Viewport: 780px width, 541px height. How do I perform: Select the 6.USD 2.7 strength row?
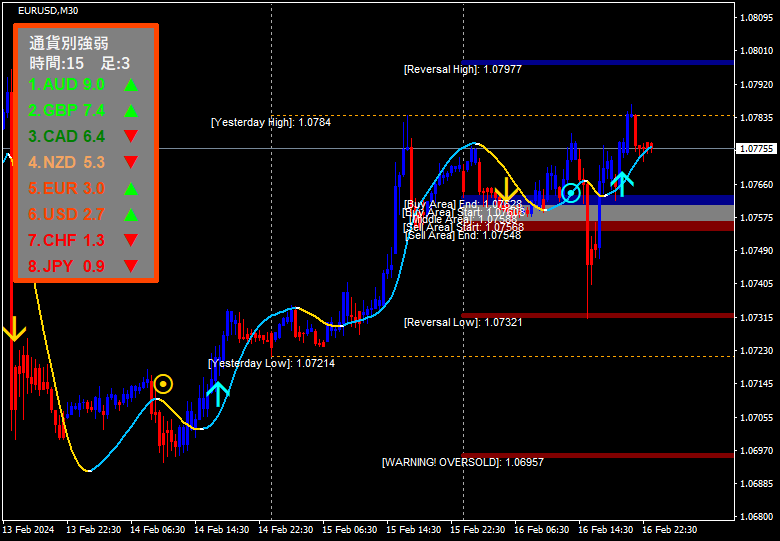[66, 214]
